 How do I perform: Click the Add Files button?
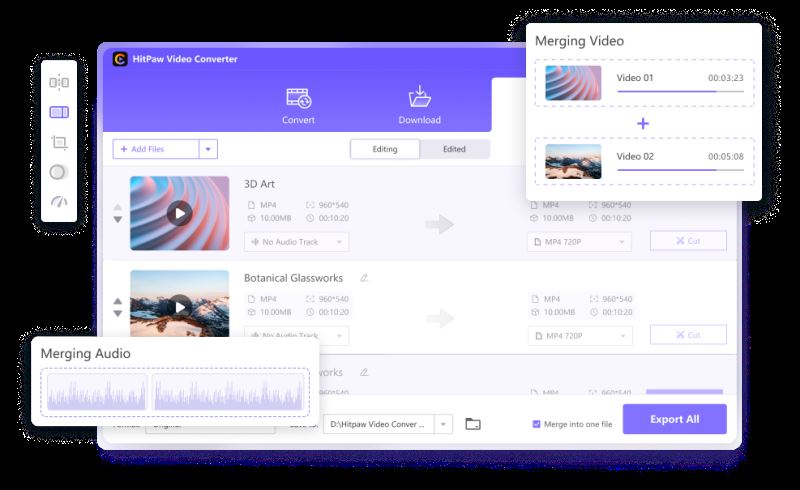coord(156,149)
